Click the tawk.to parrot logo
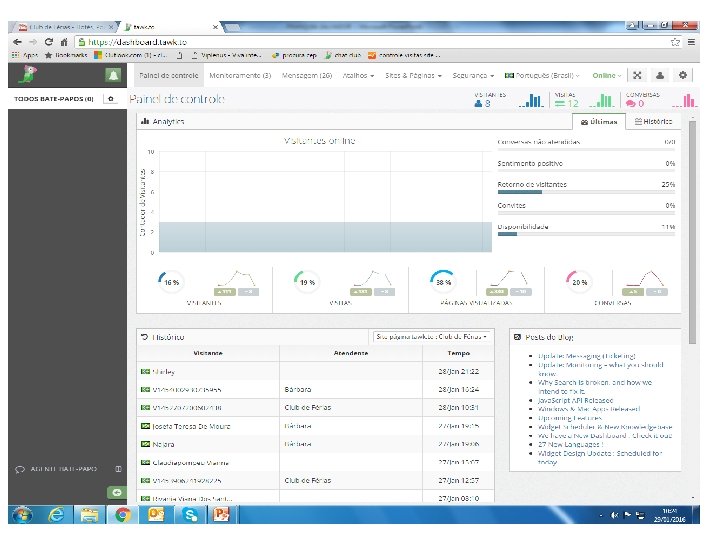 pos(28,74)
